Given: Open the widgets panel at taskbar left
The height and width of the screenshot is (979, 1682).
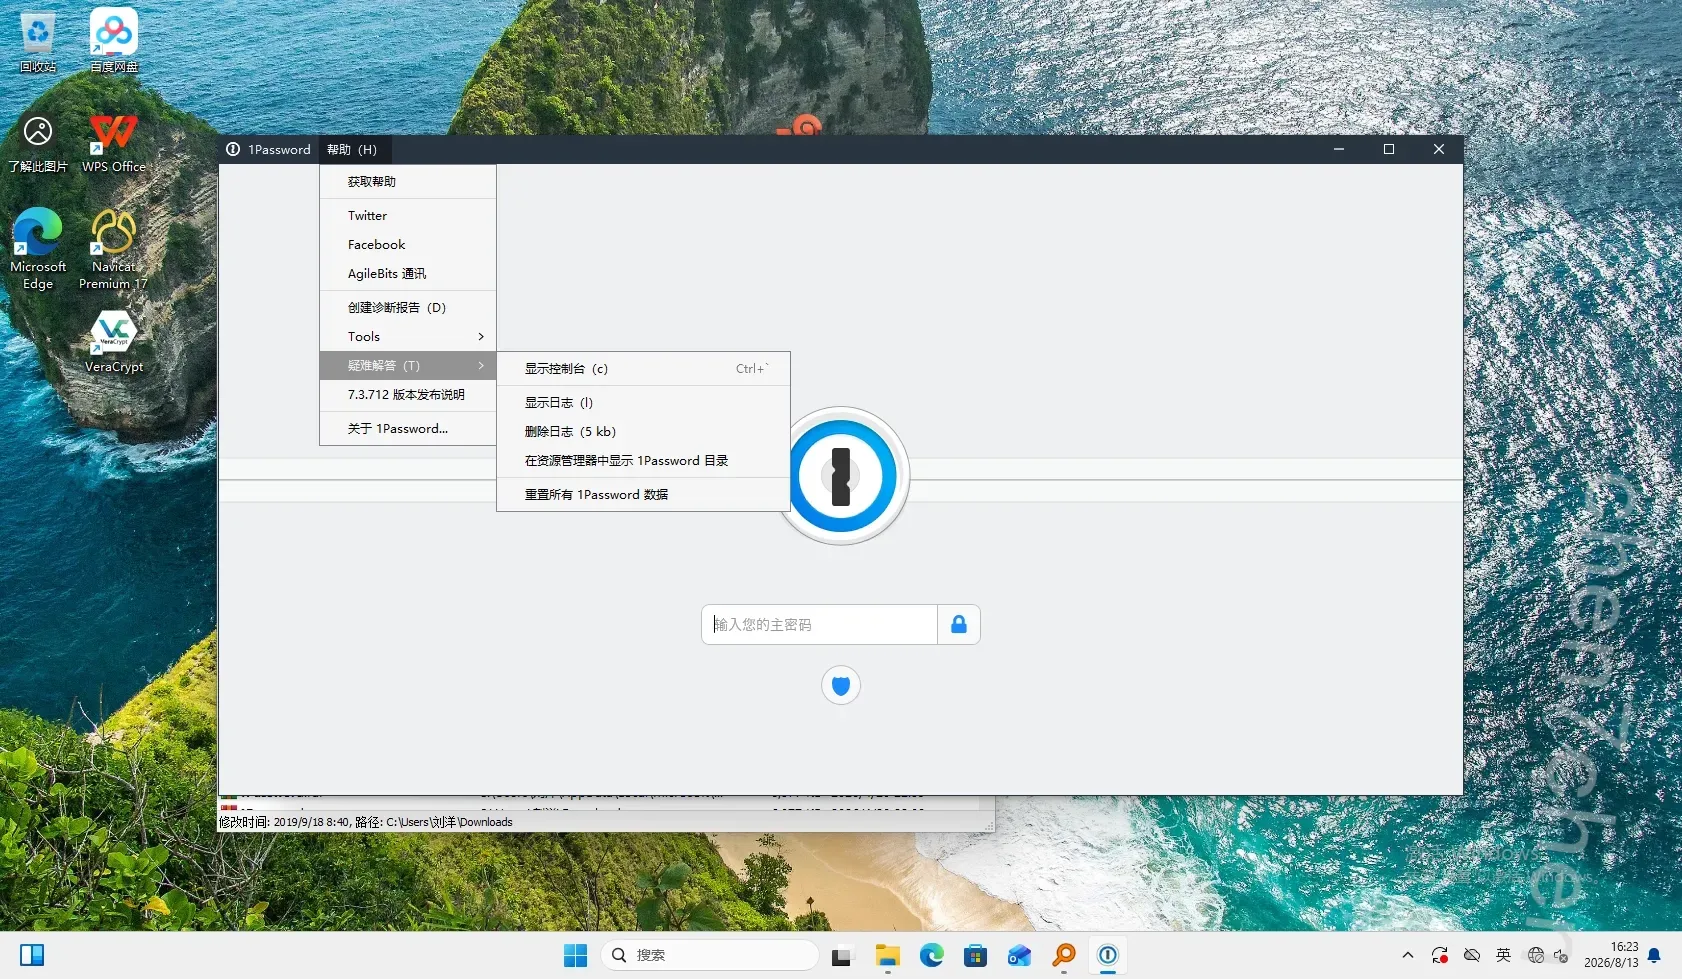Looking at the screenshot, I should pyautogui.click(x=32, y=955).
